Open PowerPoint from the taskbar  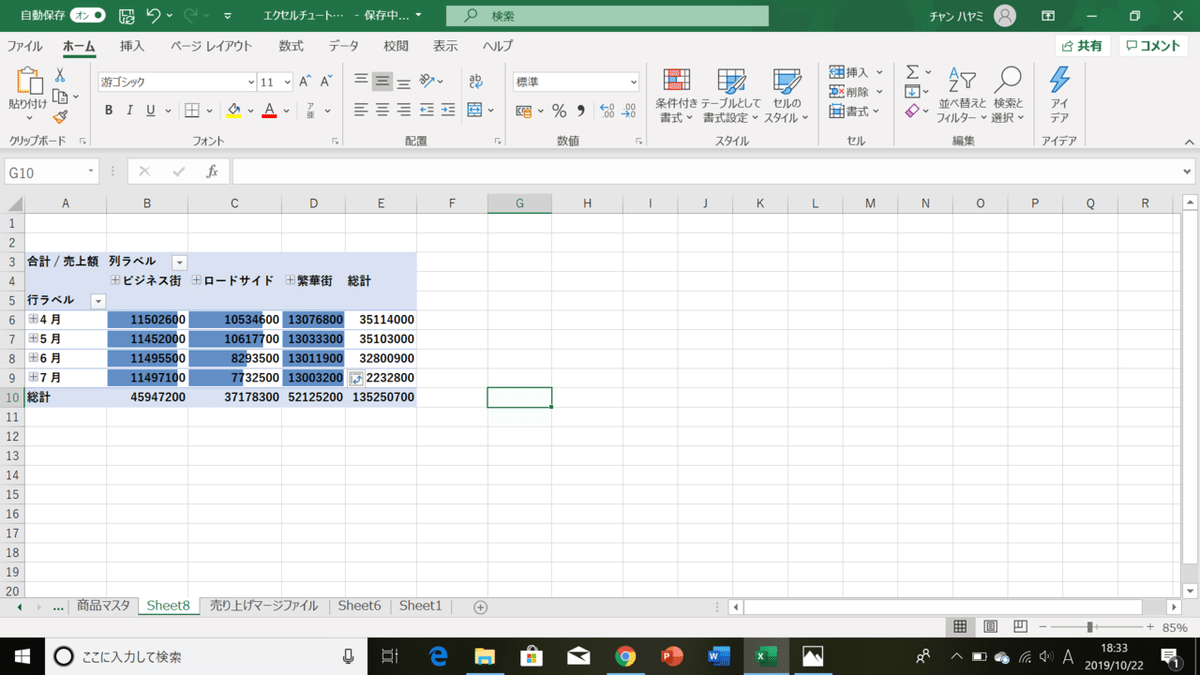click(672, 656)
